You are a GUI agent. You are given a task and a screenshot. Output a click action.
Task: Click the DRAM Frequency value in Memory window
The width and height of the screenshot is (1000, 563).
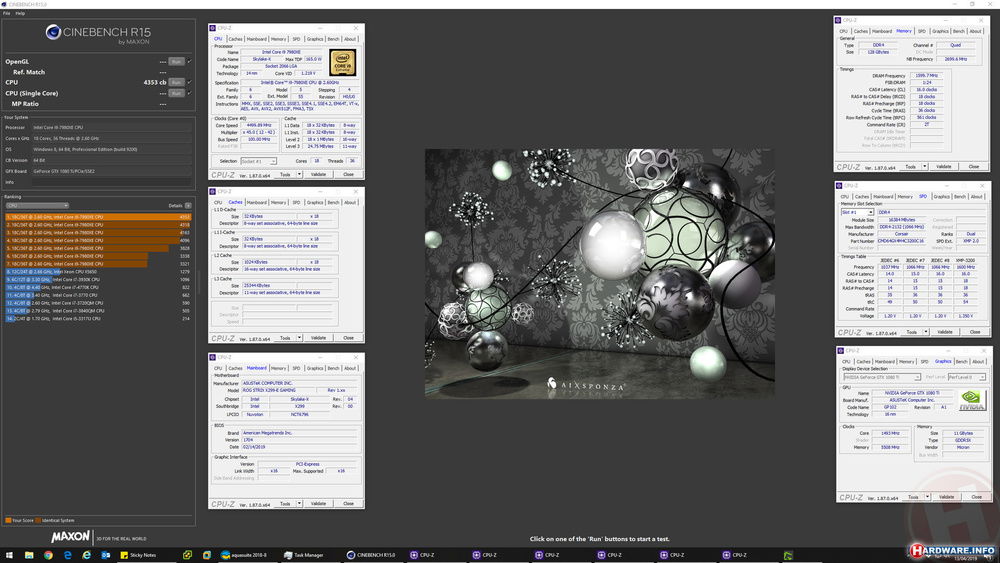click(927, 75)
